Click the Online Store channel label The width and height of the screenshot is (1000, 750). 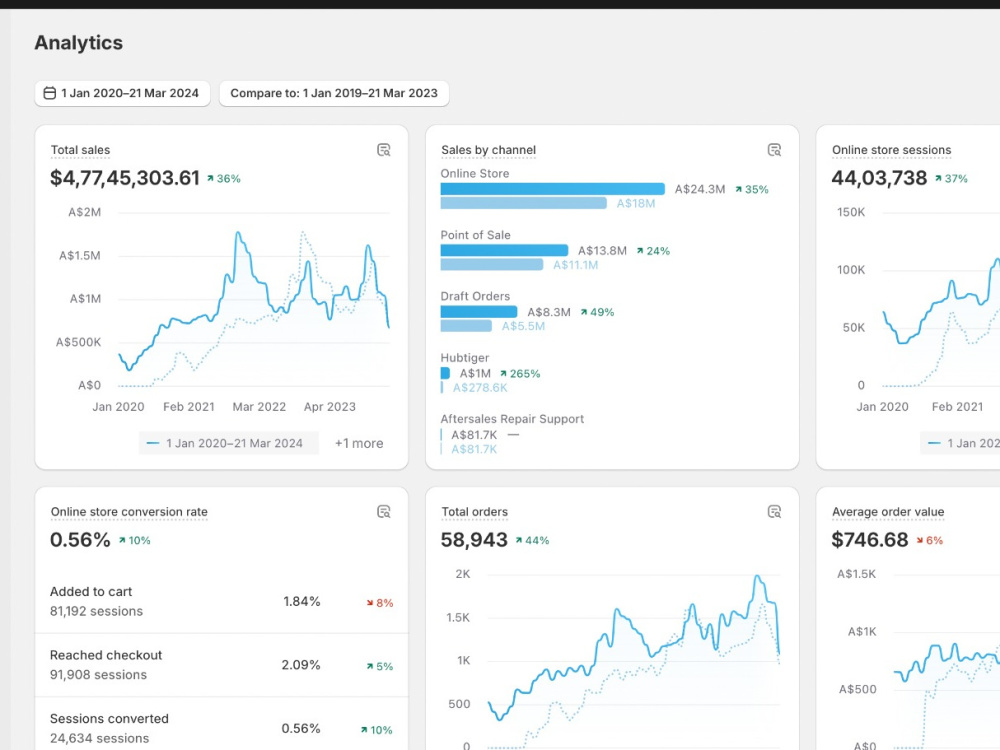tap(474, 173)
